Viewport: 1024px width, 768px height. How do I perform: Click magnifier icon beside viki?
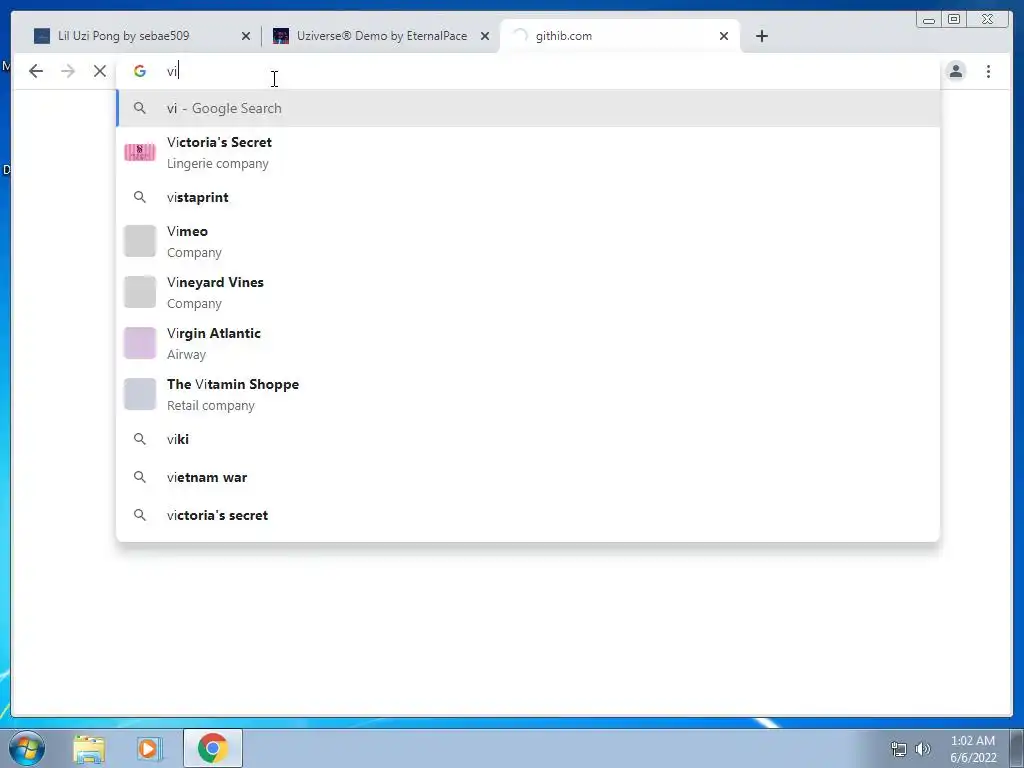[x=140, y=440]
